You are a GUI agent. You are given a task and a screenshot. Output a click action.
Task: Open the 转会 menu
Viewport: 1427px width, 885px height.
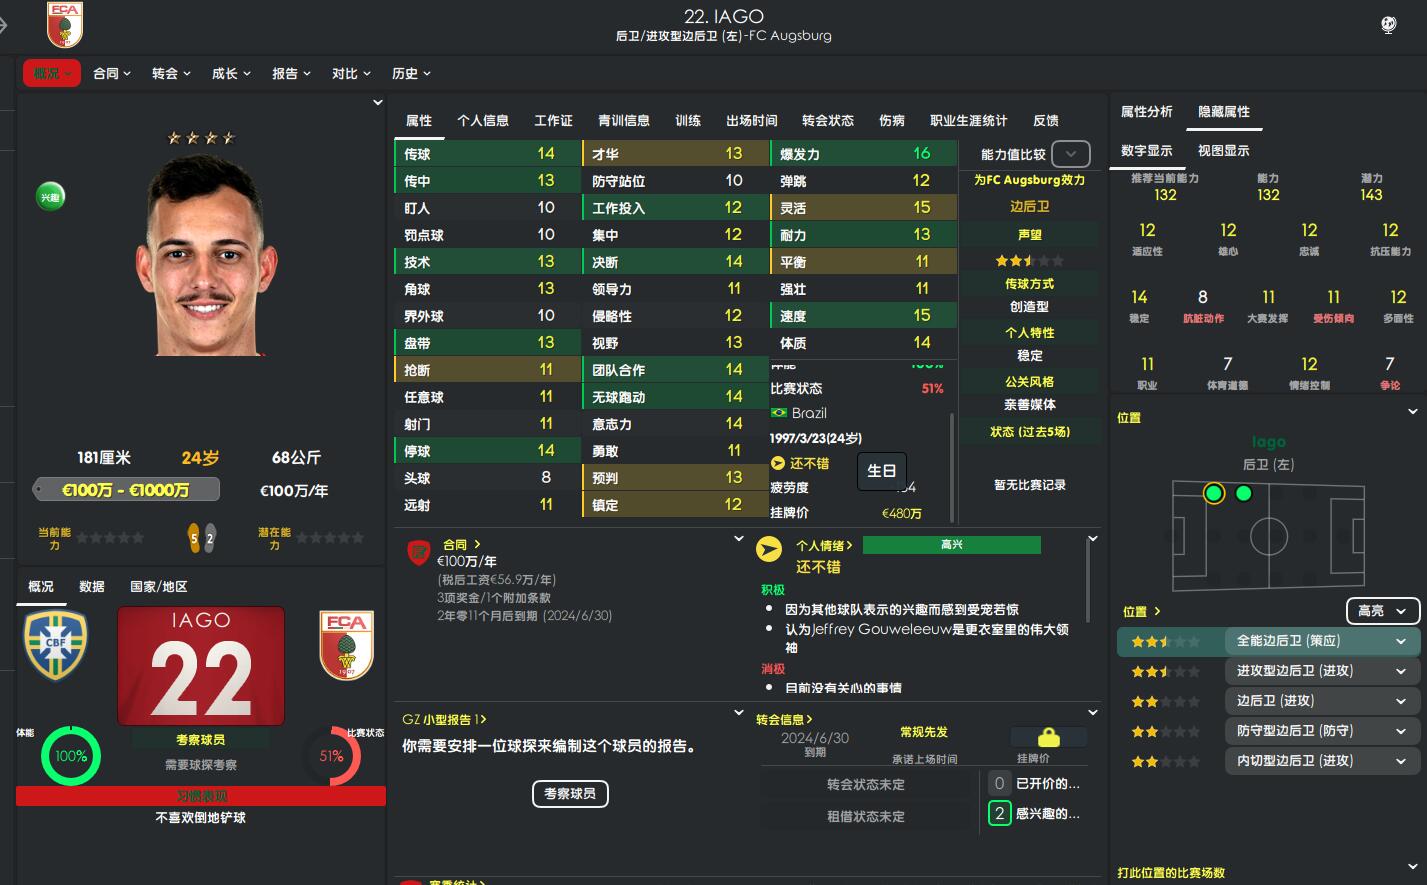pos(171,73)
